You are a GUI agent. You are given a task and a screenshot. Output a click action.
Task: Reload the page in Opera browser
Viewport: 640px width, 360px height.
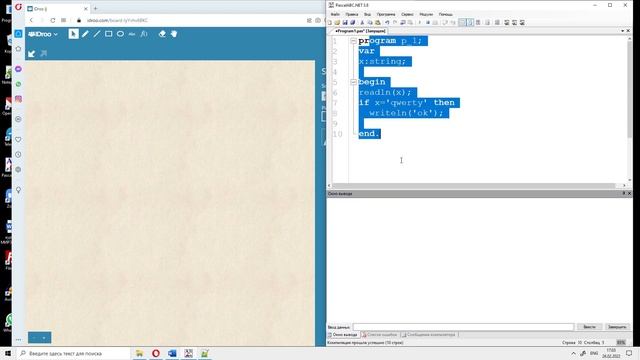tap(53, 20)
